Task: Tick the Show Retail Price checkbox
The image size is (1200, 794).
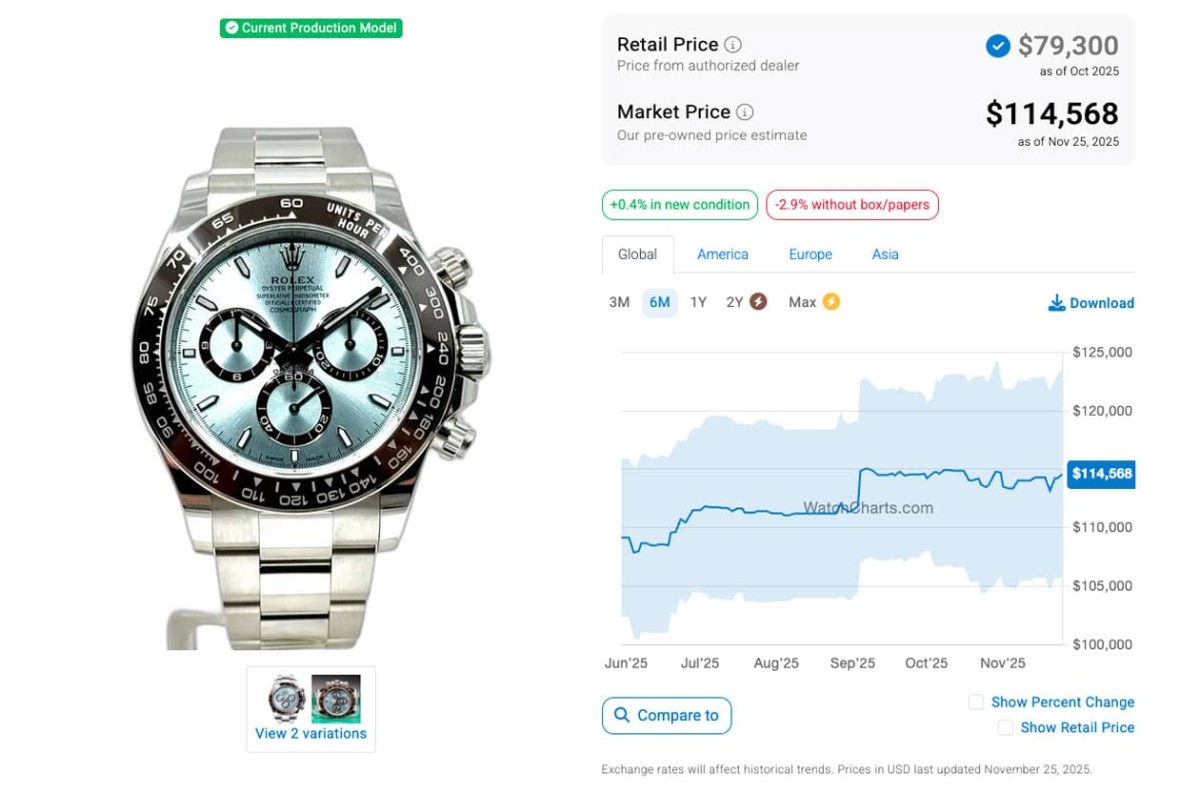Action: 1005,727
